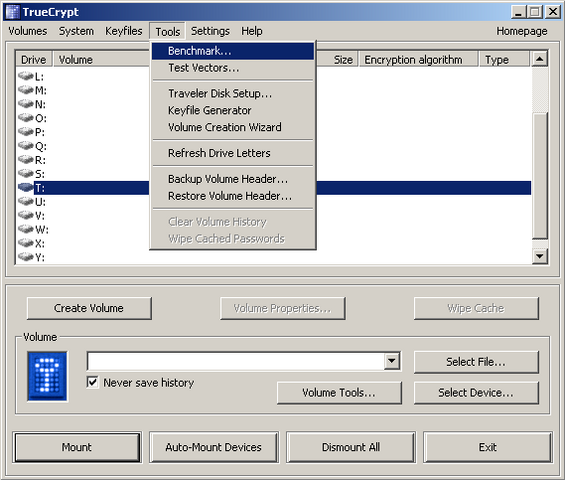Select the X: drive icon
The image size is (565, 480).
26,243
